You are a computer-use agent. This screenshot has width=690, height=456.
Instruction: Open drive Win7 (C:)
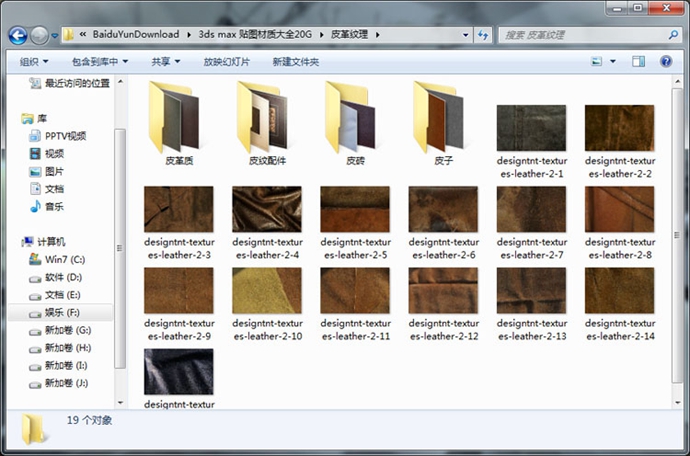(57, 259)
